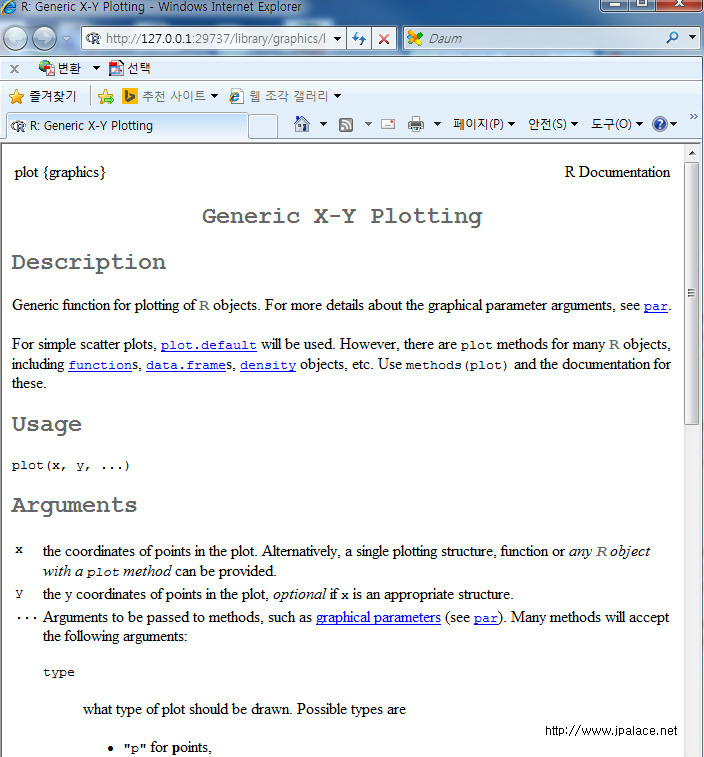Open a new blank tab

[263, 126]
